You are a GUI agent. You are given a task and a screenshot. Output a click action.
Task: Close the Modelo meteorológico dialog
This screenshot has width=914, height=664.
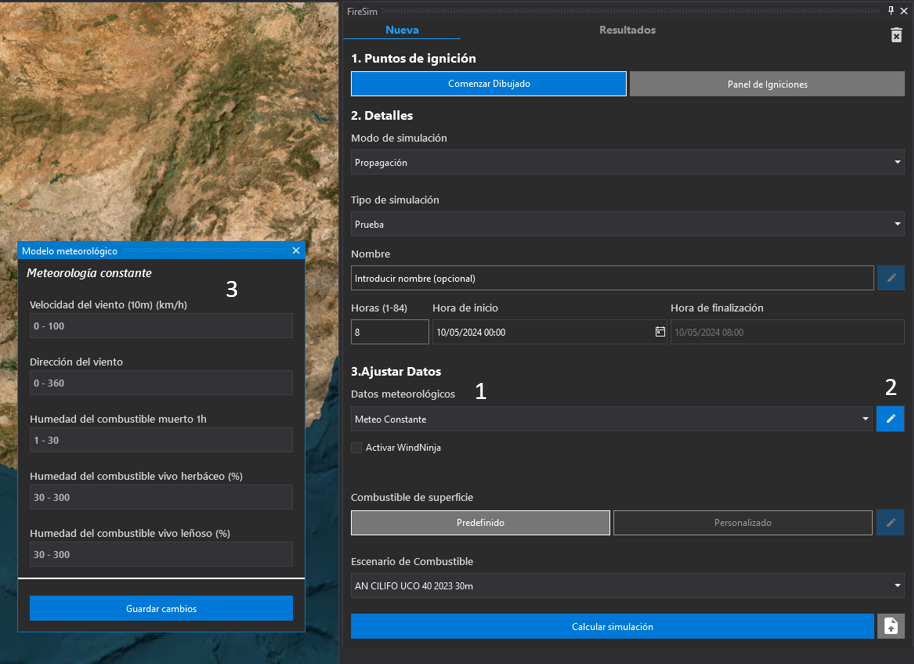[296, 251]
